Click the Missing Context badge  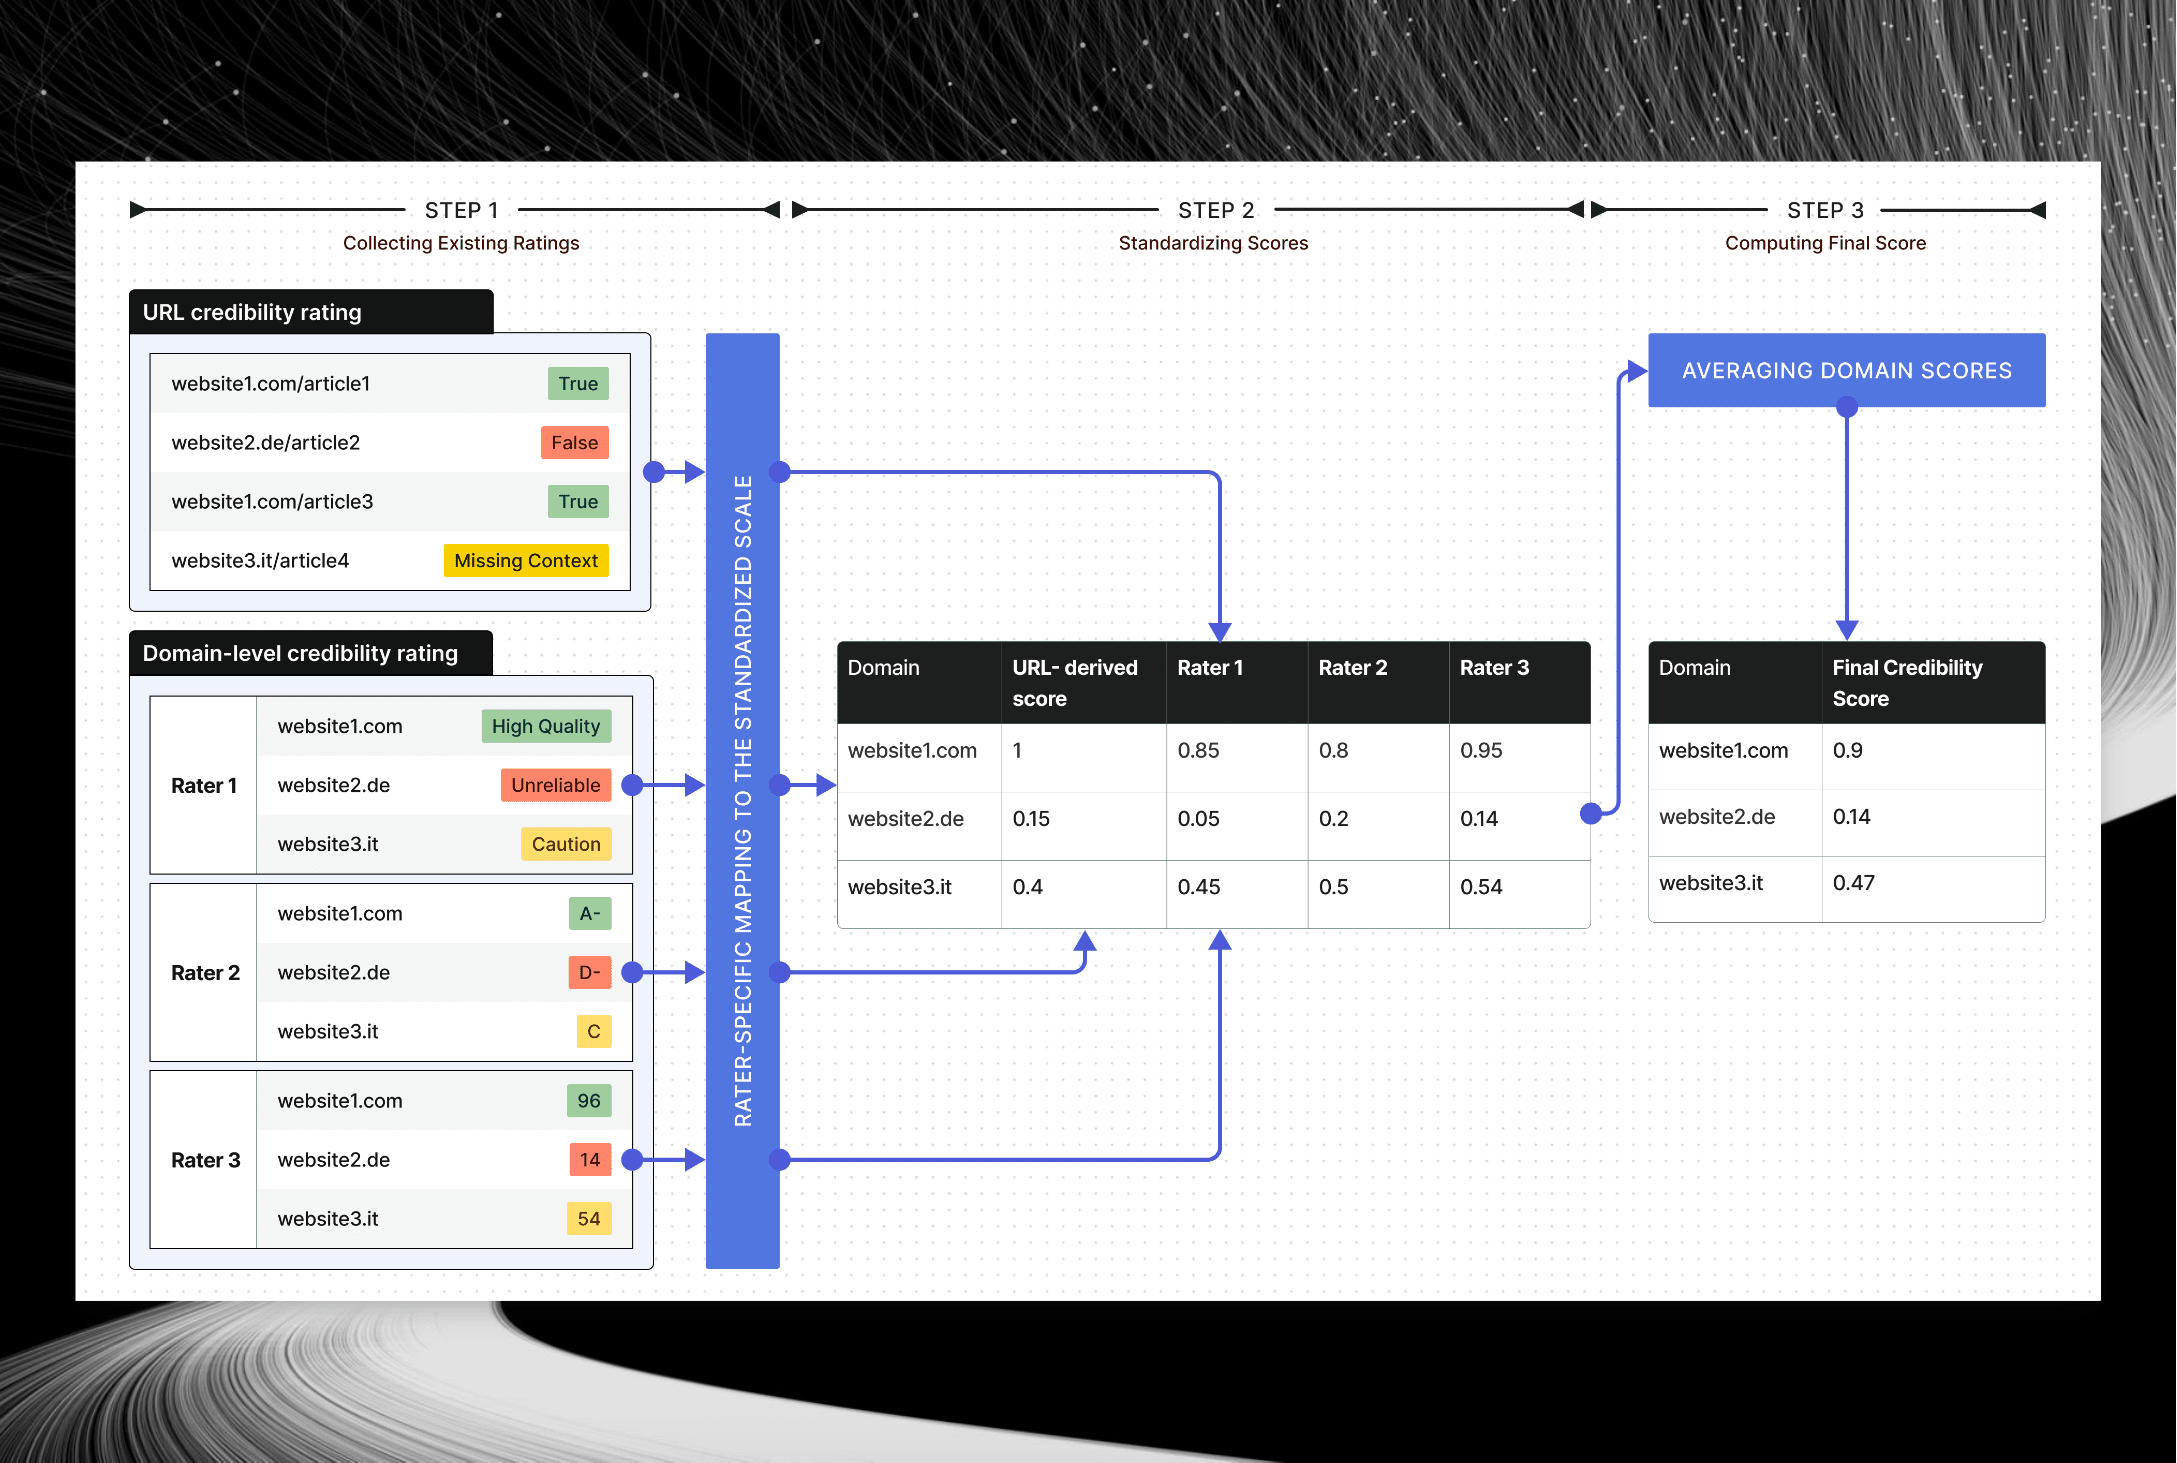click(526, 560)
